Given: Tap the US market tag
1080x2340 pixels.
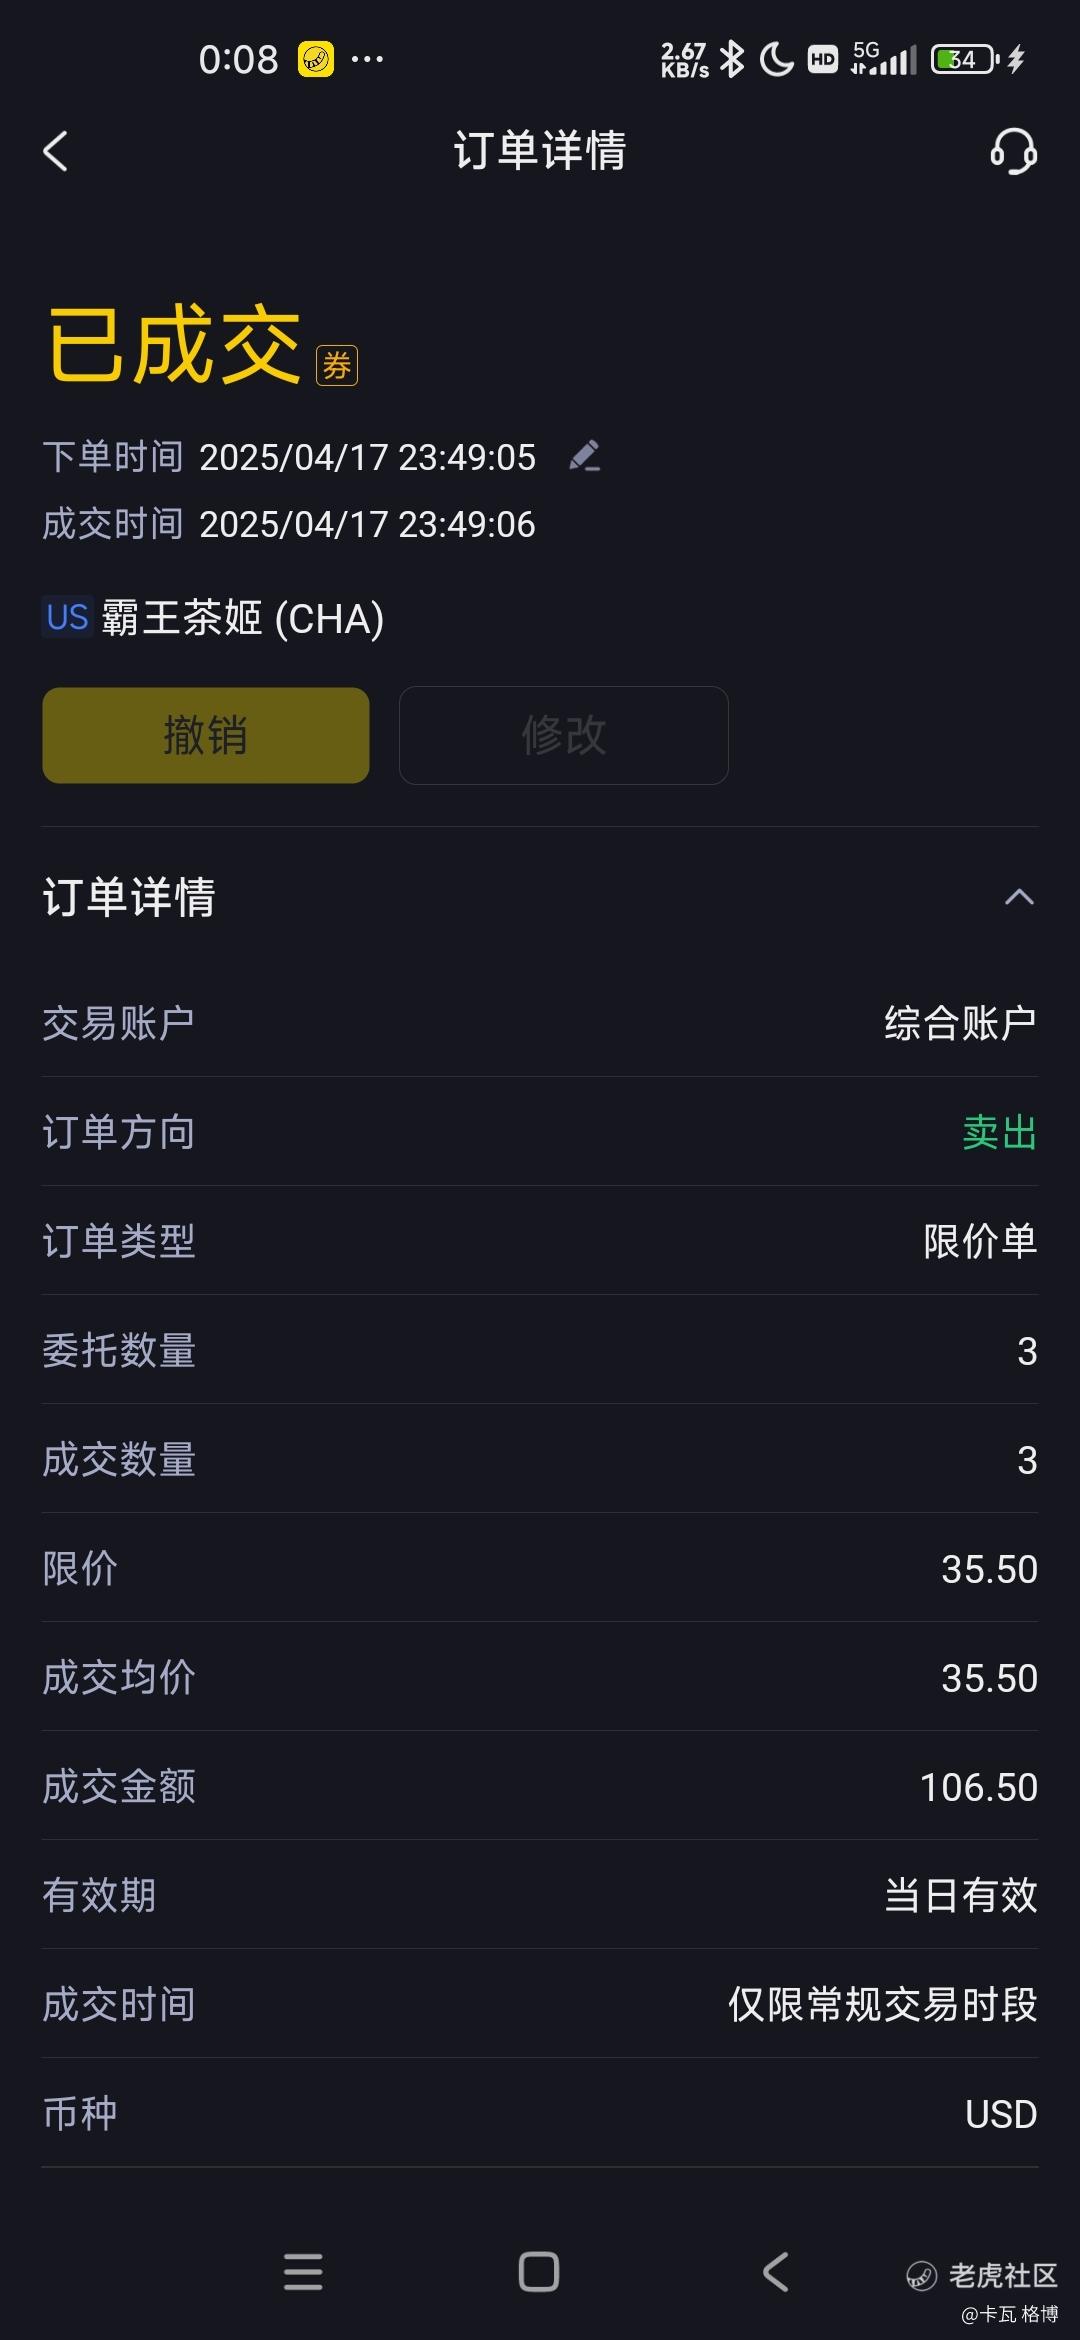Looking at the screenshot, I should coord(67,617).
